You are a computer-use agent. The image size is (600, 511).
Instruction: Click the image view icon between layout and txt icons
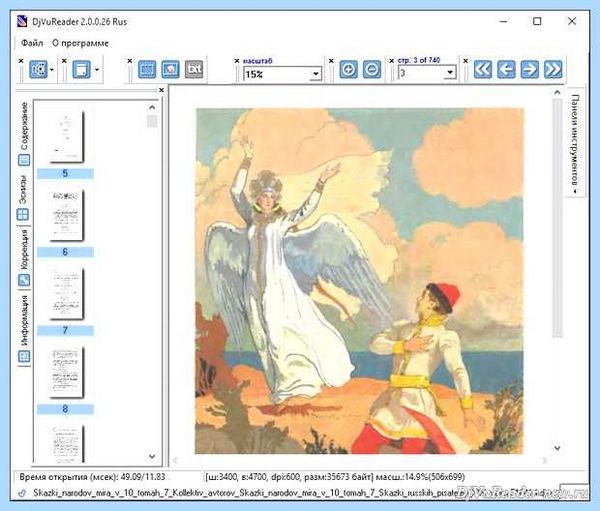(170, 69)
